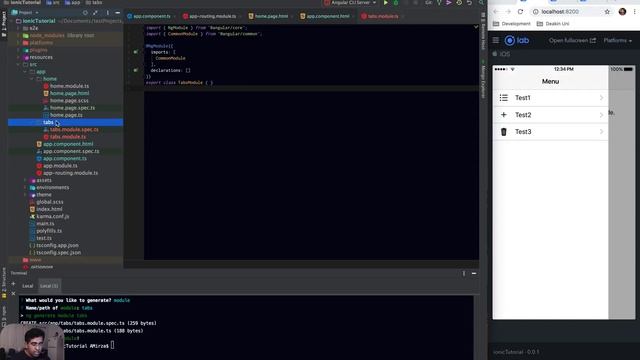The image size is (640, 360).
Task: Open the Ionic Lab hamburger menu
Action: 496,40
